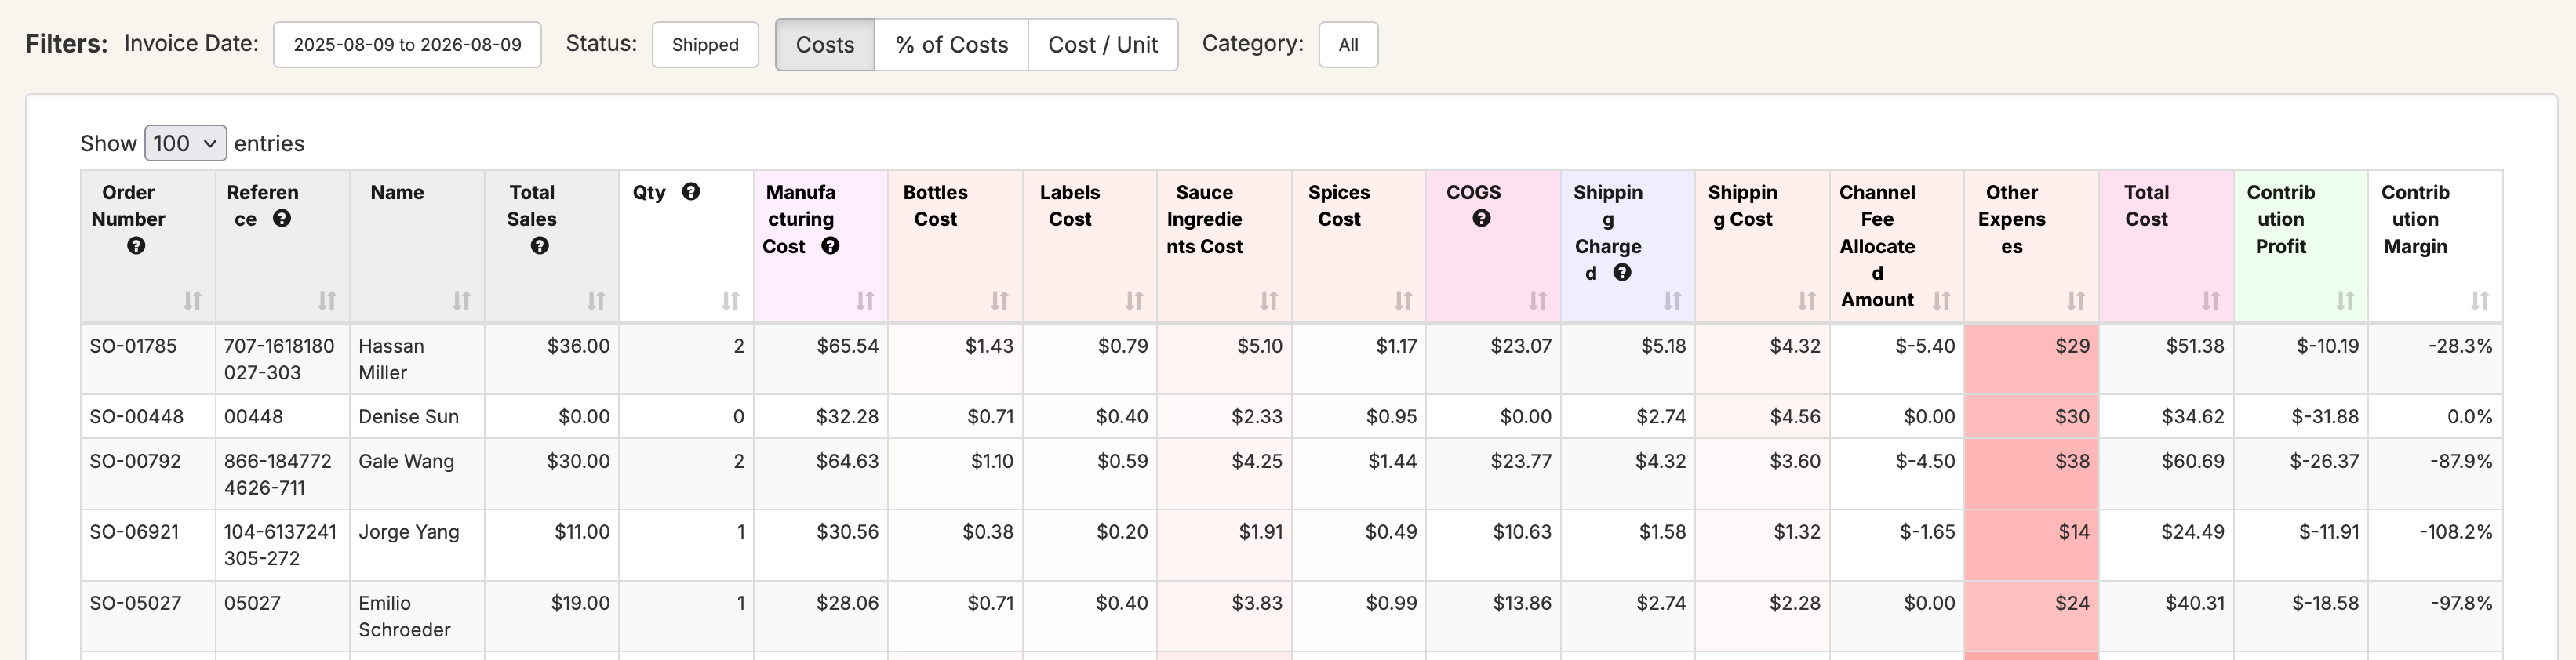Screen dimensions: 2576x660
Task: Click customer name Hassan Miller
Action: [x=391, y=359]
